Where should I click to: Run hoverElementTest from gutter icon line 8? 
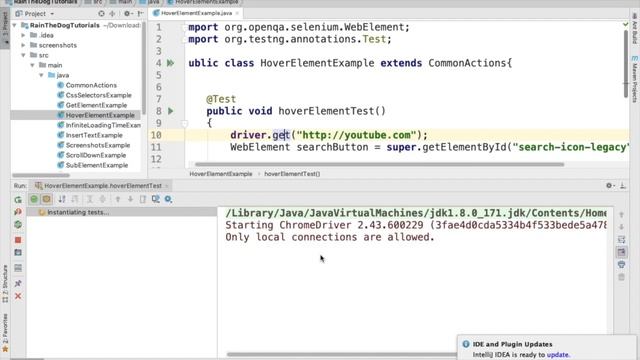(x=171, y=111)
